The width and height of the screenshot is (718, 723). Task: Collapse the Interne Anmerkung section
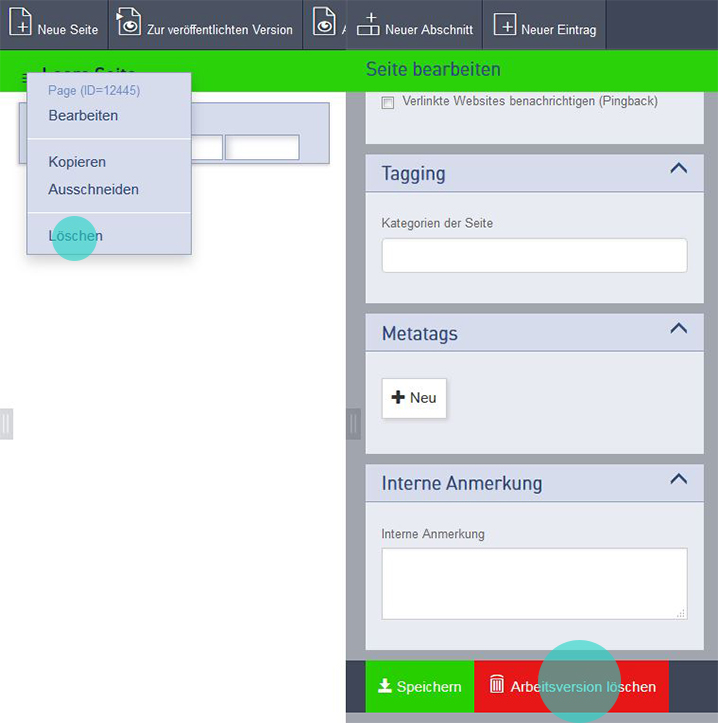pyautogui.click(x=678, y=479)
